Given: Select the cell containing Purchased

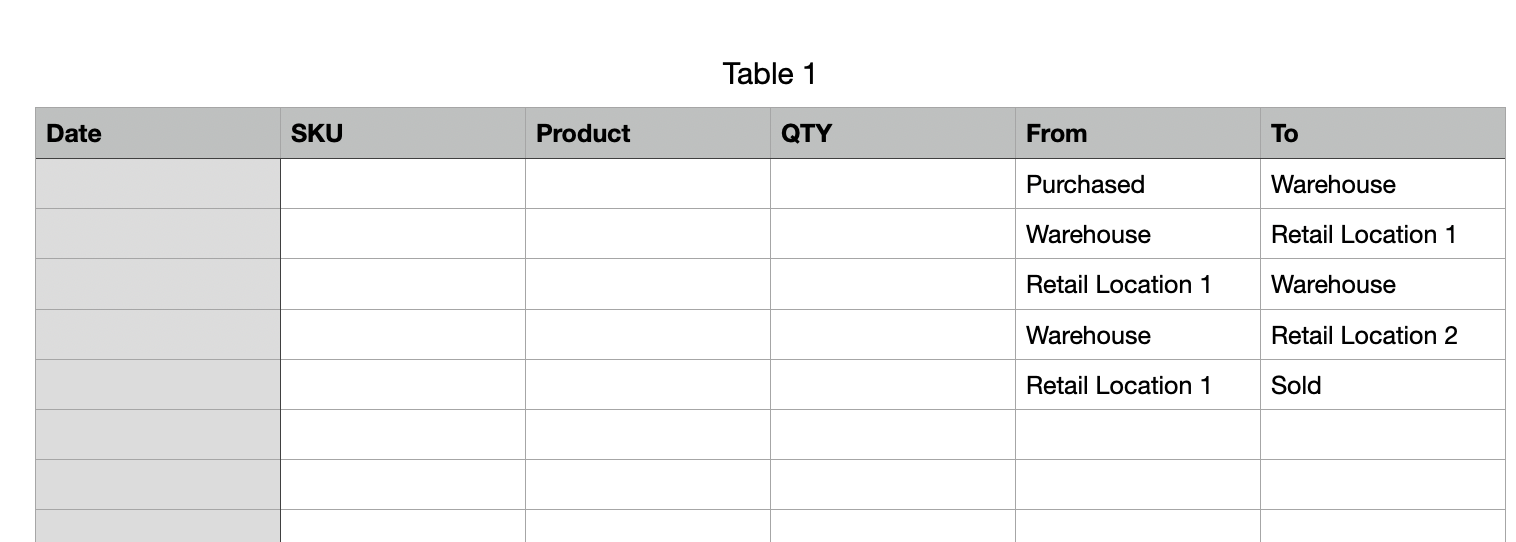Looking at the screenshot, I should [1138, 184].
